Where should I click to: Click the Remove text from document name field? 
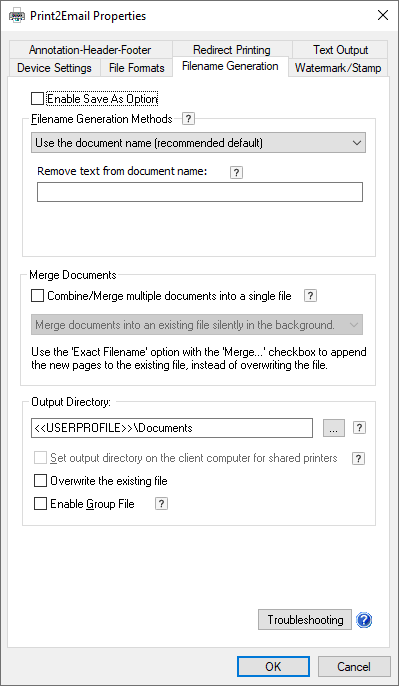coord(200,192)
